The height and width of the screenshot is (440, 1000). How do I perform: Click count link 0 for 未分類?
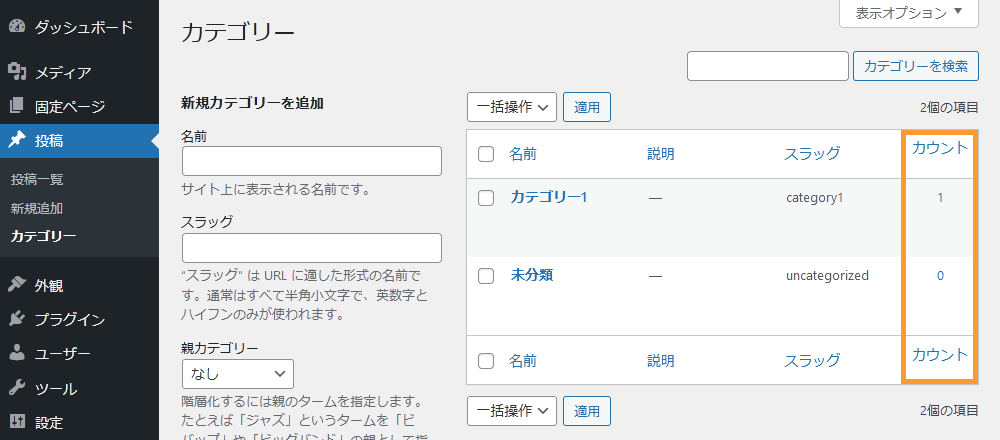coord(940,275)
